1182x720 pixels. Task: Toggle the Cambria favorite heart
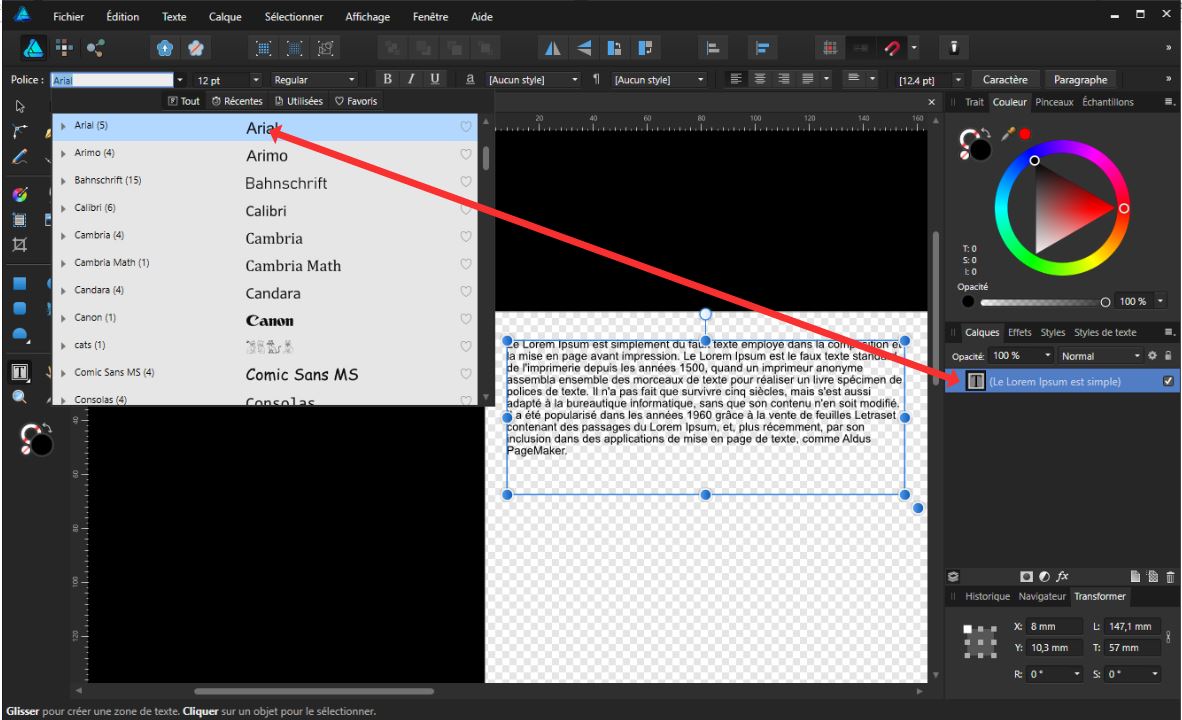tap(466, 236)
